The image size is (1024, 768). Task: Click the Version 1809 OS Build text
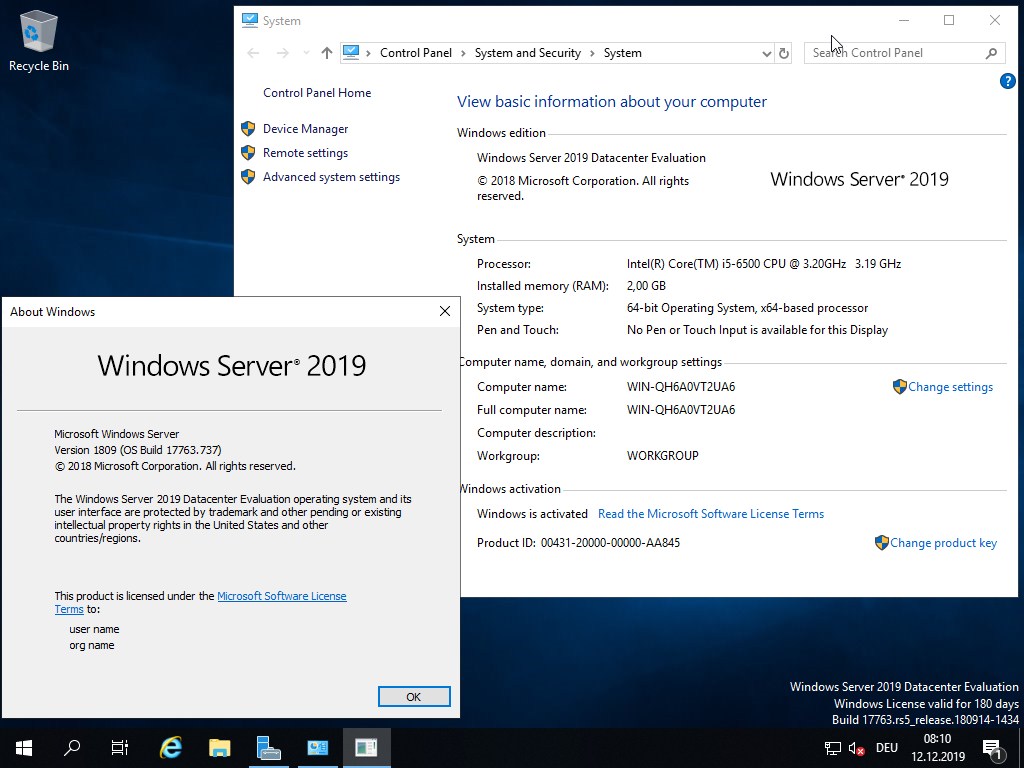click(x=138, y=450)
